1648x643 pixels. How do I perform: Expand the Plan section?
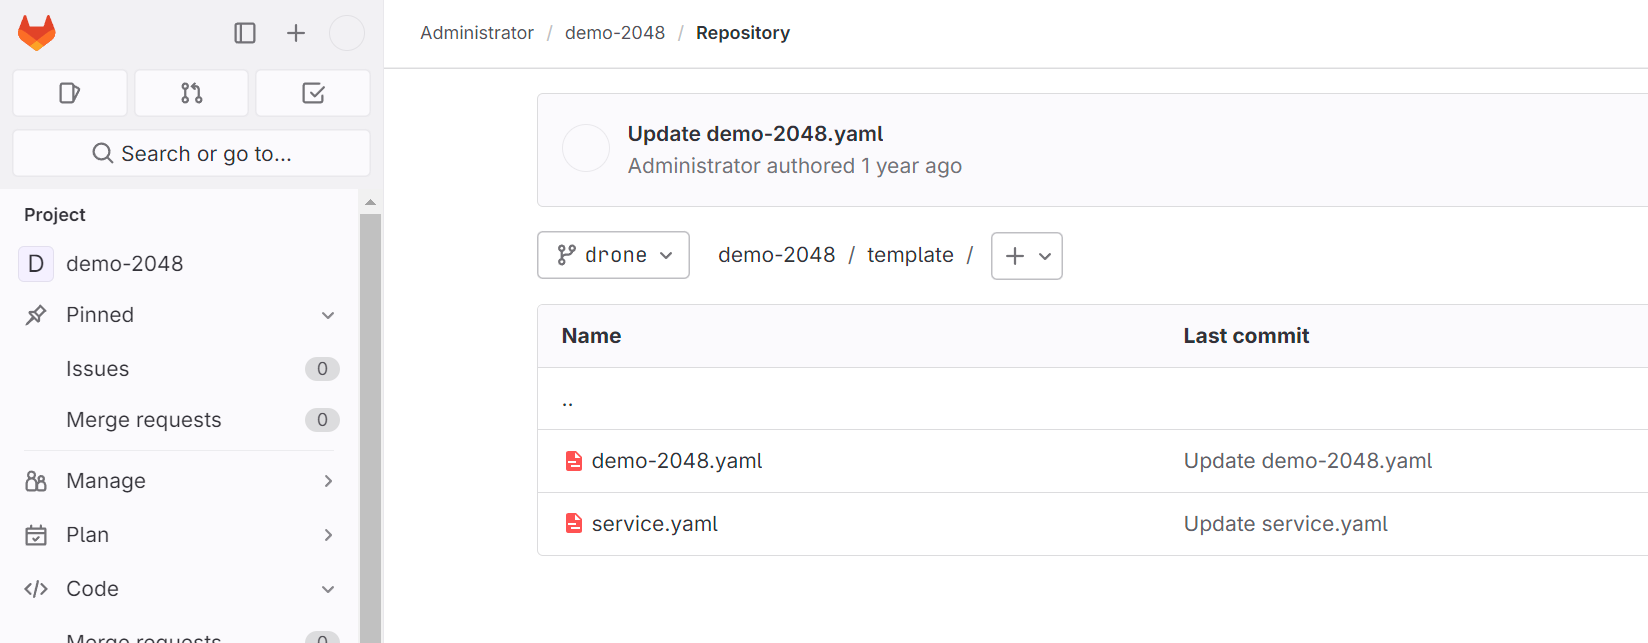click(328, 535)
